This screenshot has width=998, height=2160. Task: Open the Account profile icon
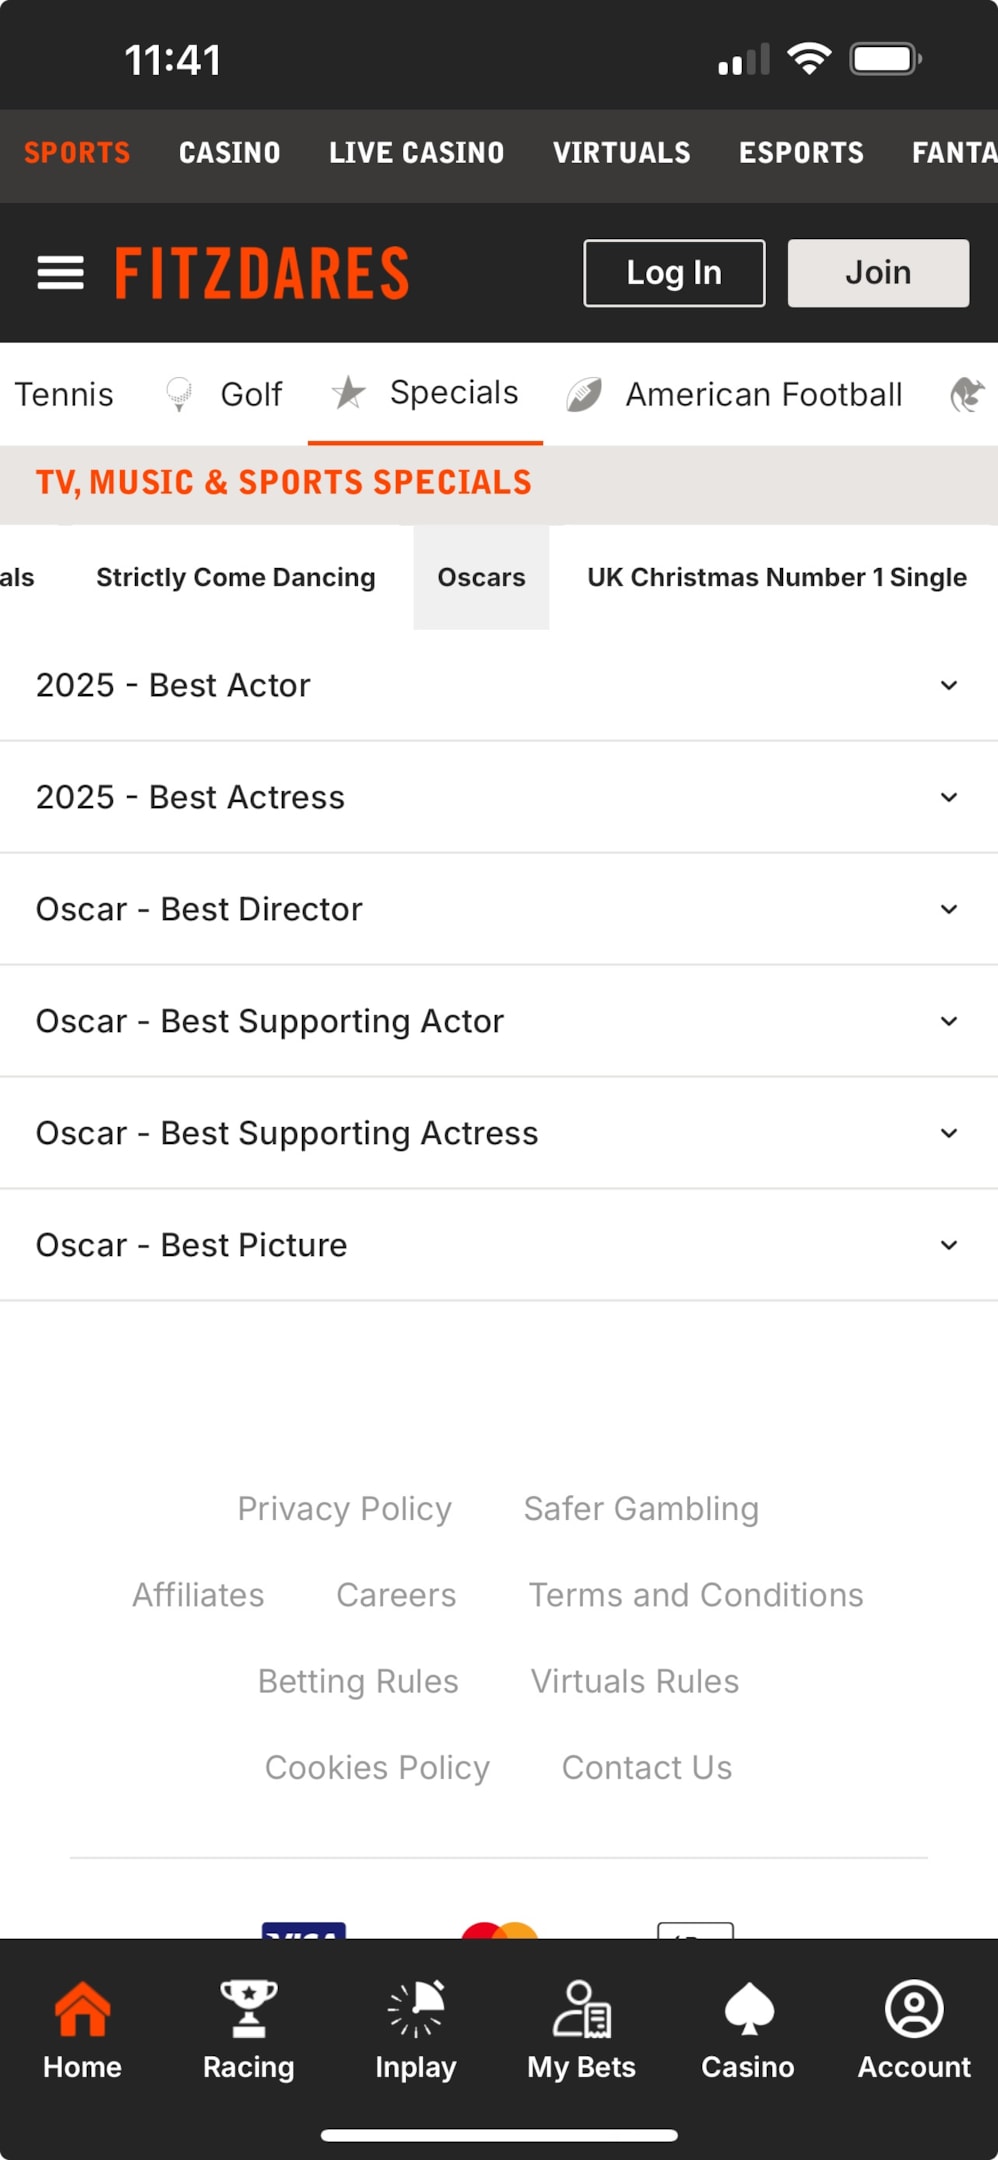pos(914,2008)
